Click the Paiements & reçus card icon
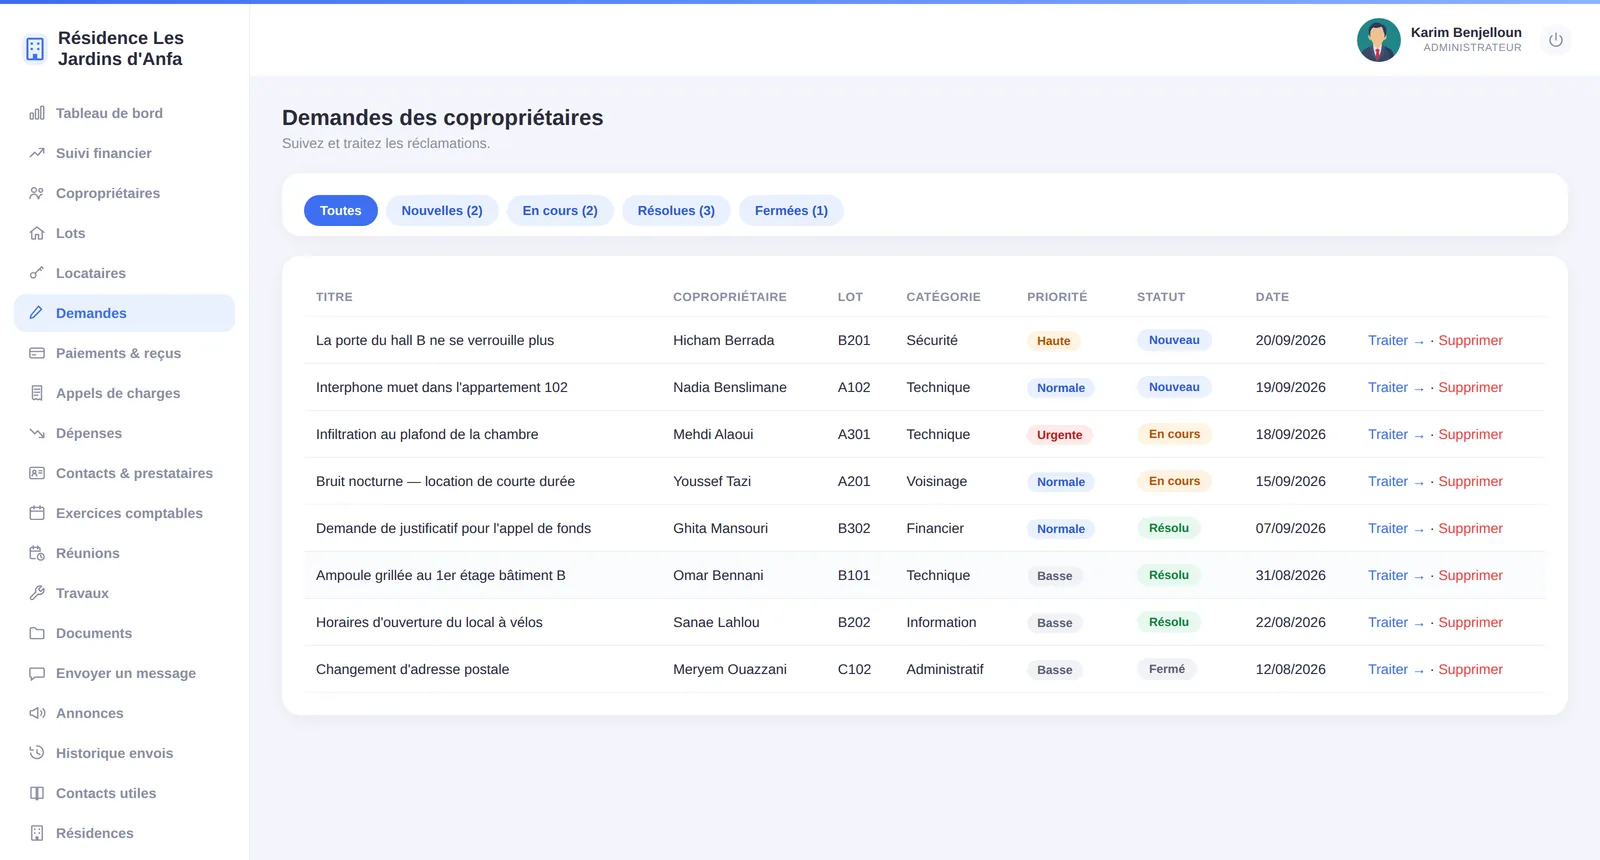1600x860 pixels. [37, 353]
